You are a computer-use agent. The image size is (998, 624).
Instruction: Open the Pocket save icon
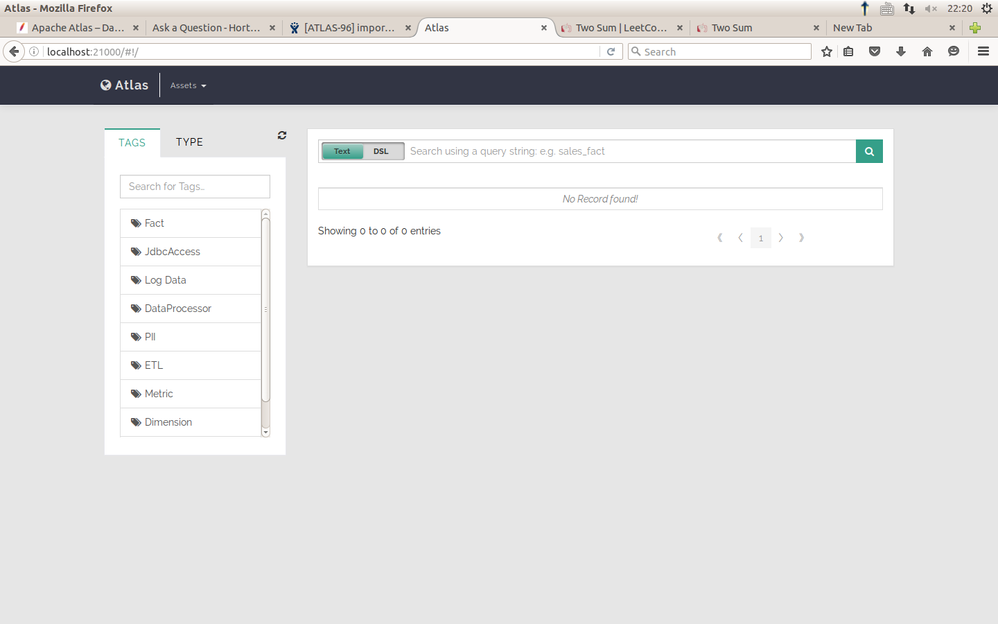(875, 52)
